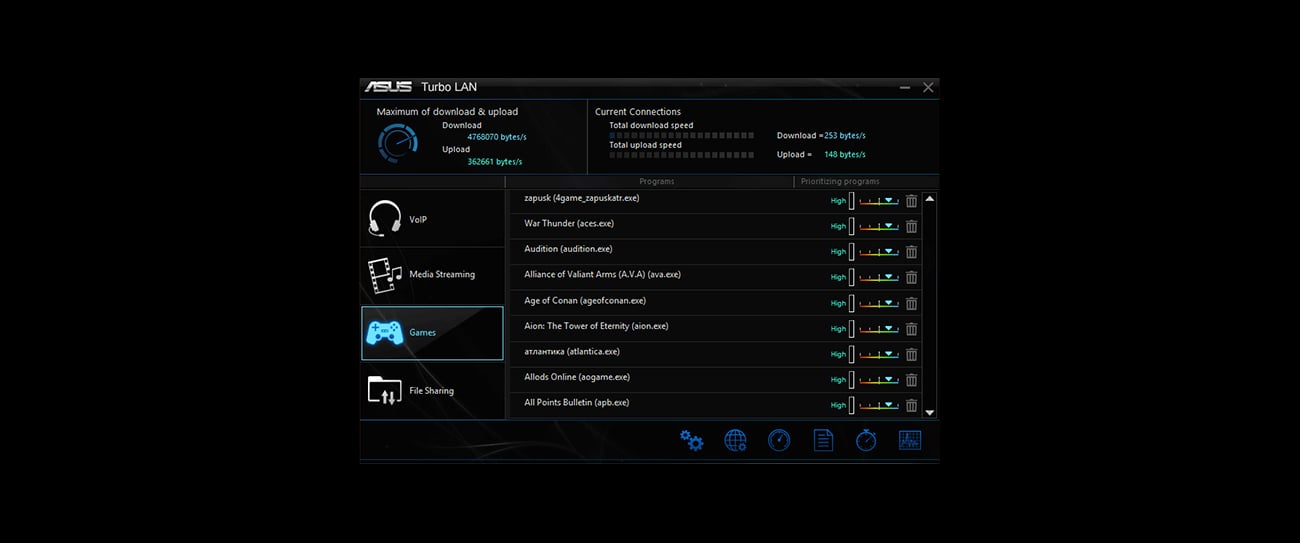This screenshot has width=1300, height=543.
Task: Open the graph monitor icon in bottom toolbar
Action: tap(909, 440)
